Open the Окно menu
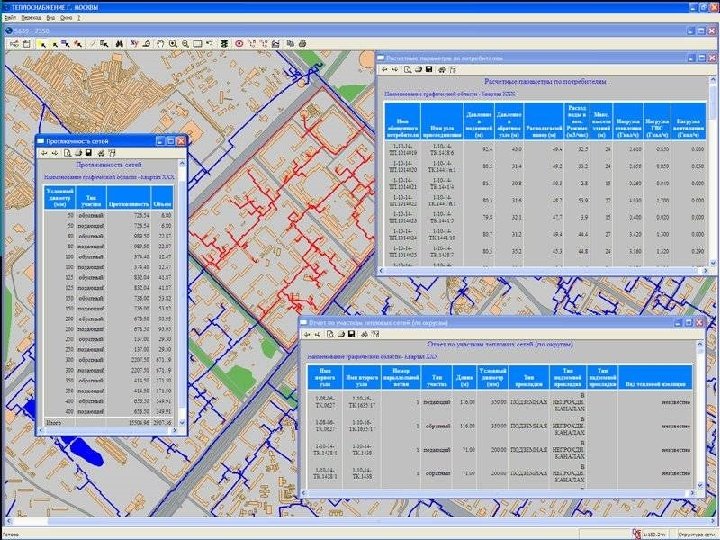The height and width of the screenshot is (540, 720). (x=66, y=17)
